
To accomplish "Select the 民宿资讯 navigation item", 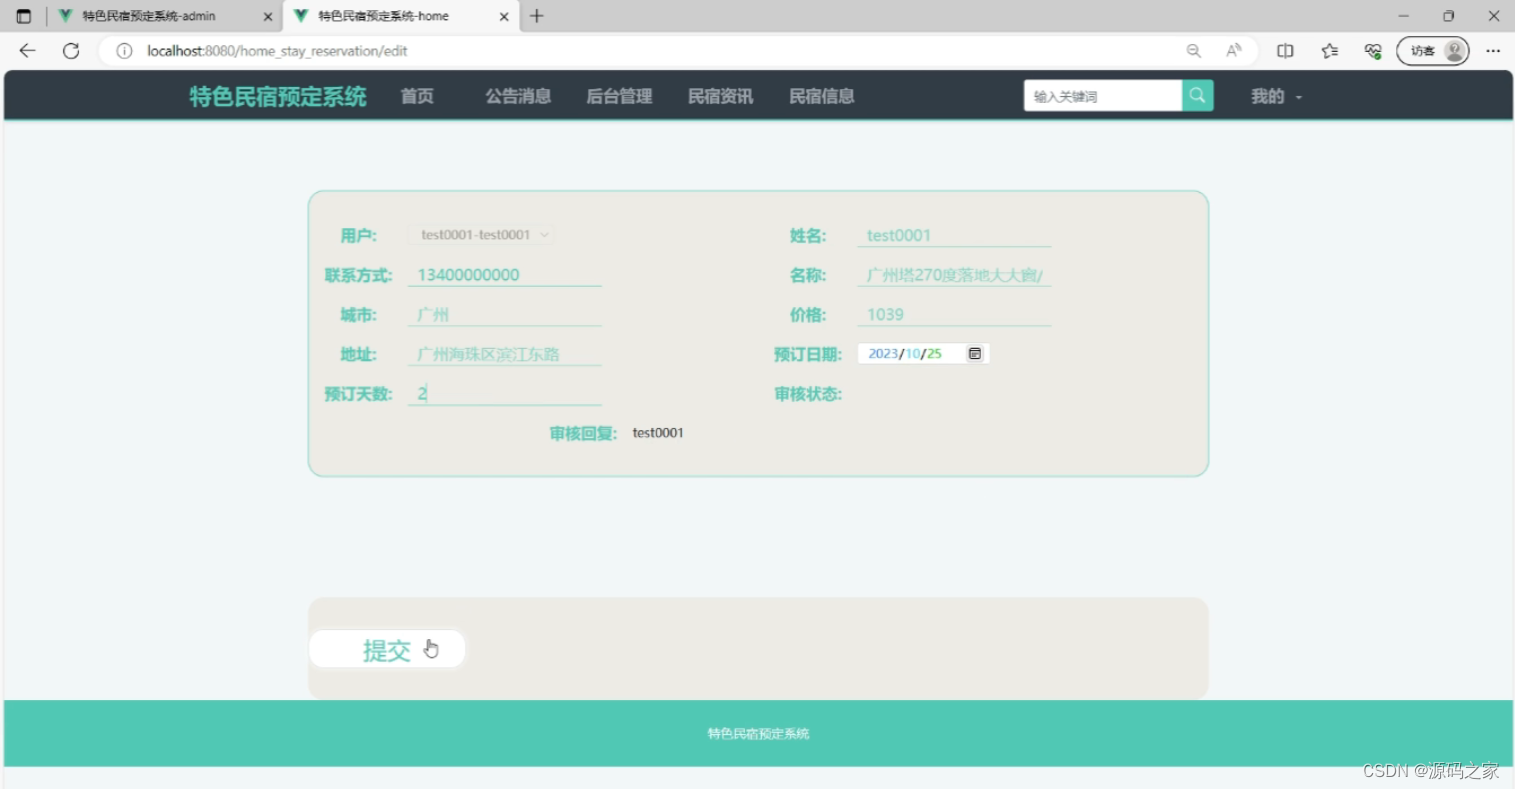I will point(719,96).
